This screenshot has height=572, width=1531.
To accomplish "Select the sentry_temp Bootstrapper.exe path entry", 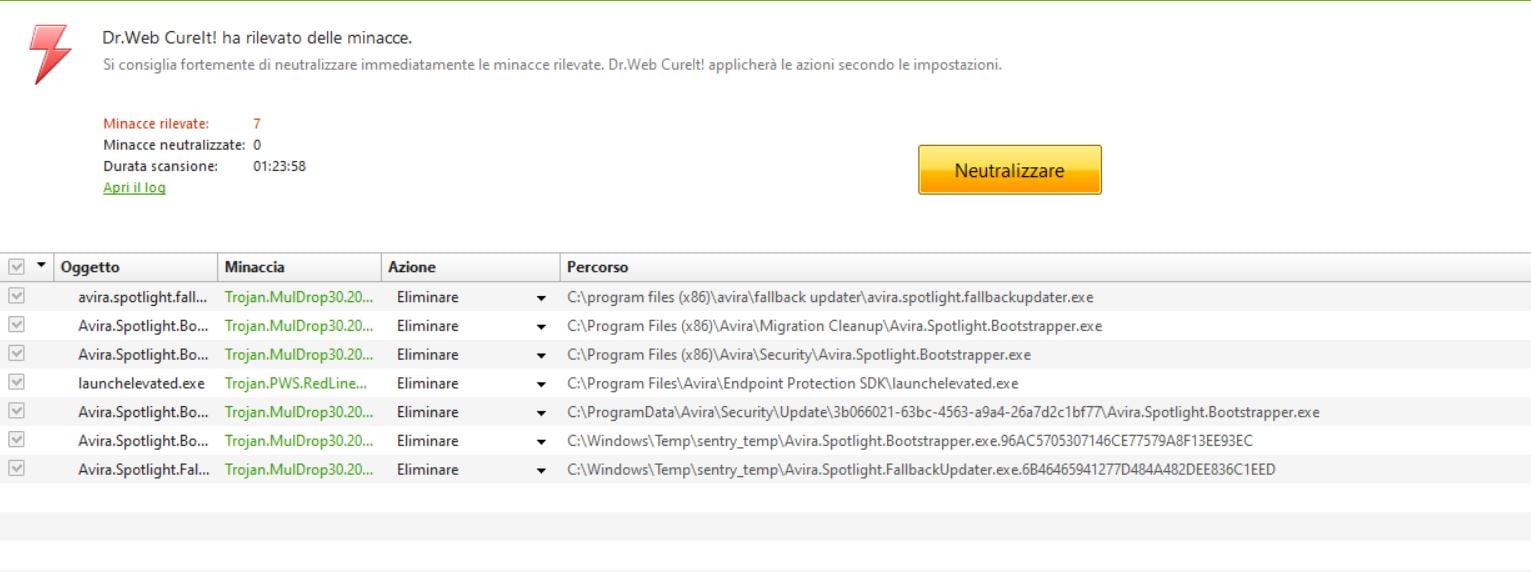I will [909, 441].
